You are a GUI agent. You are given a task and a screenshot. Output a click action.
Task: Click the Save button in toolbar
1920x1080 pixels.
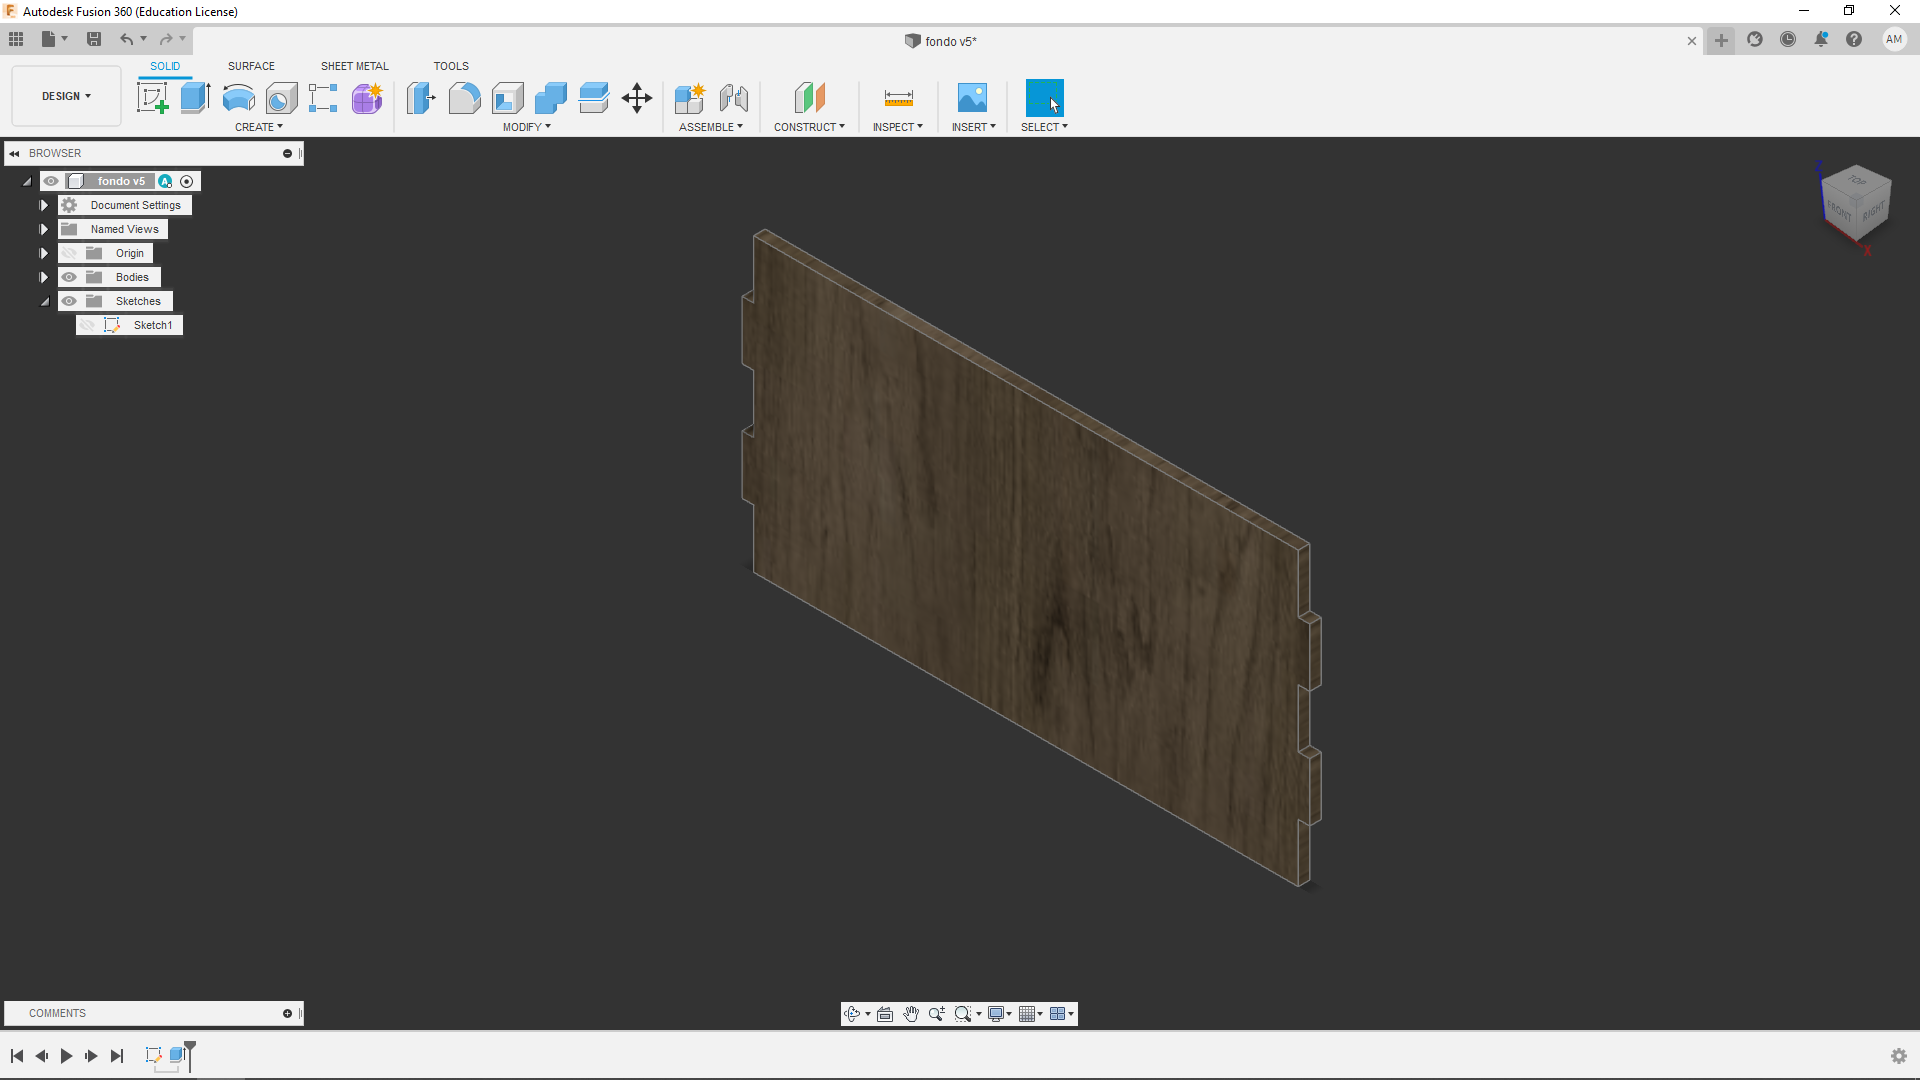[94, 39]
